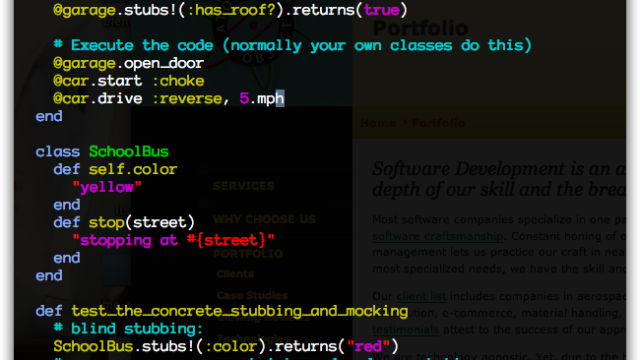Image resolution: width=640 pixels, height=360 pixels.
Task: Click the '@car.start :choke' line
Action: pyautogui.click(x=129, y=81)
